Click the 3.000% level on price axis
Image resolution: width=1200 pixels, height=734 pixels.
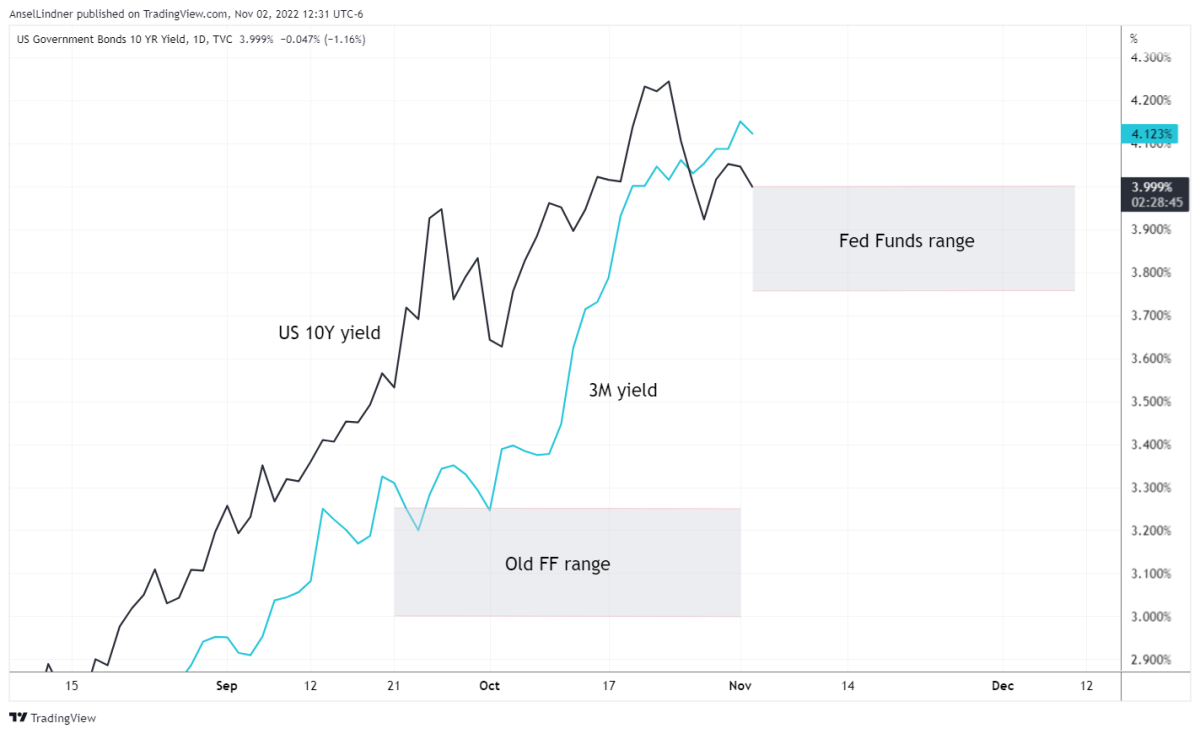pos(1150,617)
